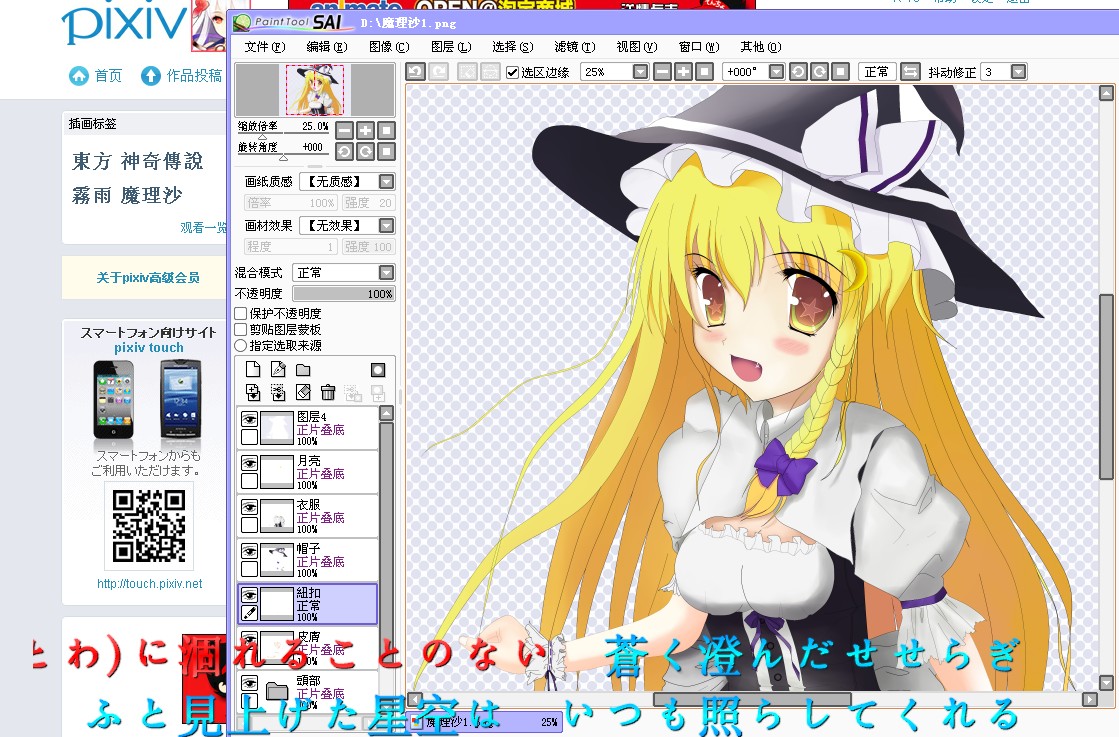Hide the 紐扣 layer
The height and width of the screenshot is (737, 1119).
coord(249,595)
